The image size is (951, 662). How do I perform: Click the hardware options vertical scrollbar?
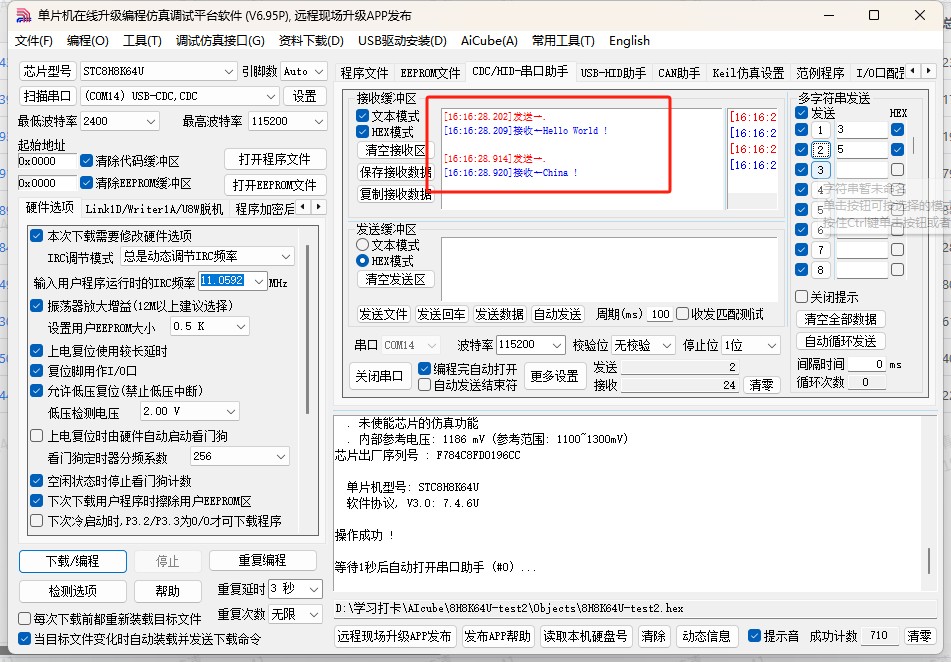pyautogui.click(x=307, y=330)
